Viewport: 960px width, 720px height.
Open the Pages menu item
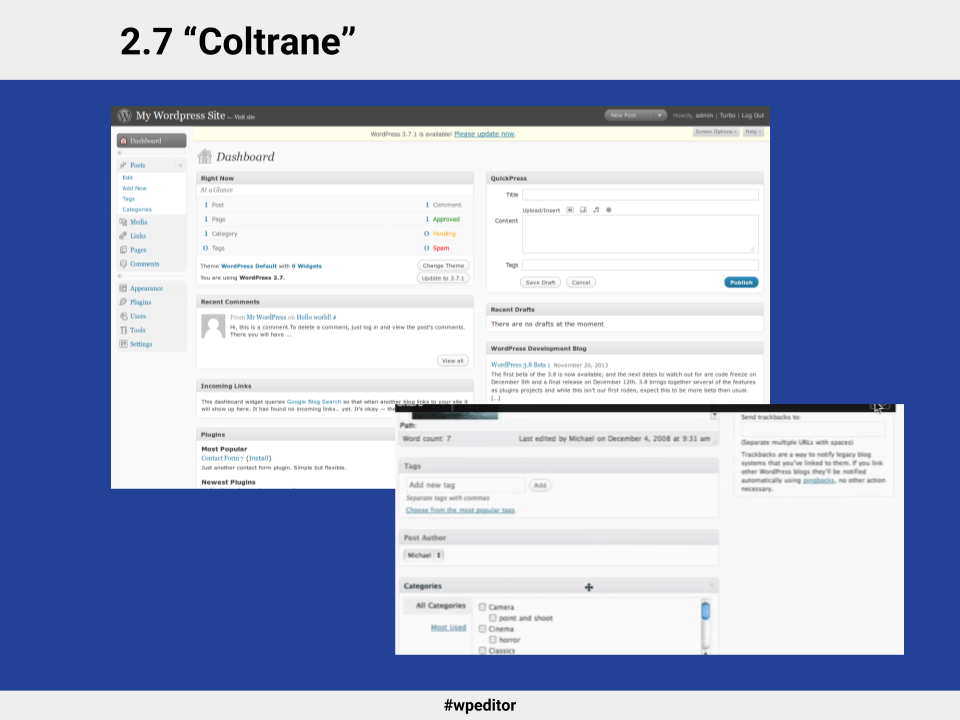coord(138,250)
